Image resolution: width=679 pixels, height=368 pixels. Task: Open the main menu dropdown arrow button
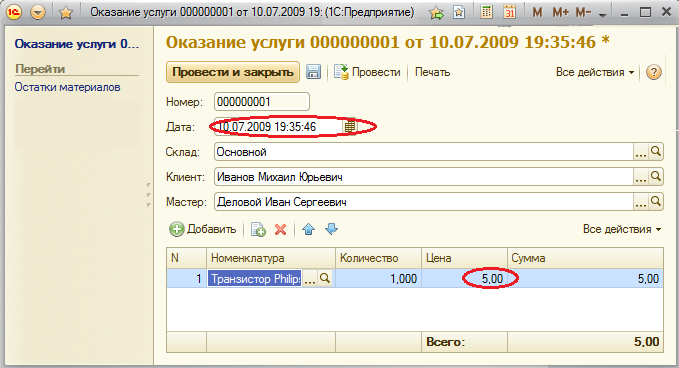coord(38,12)
